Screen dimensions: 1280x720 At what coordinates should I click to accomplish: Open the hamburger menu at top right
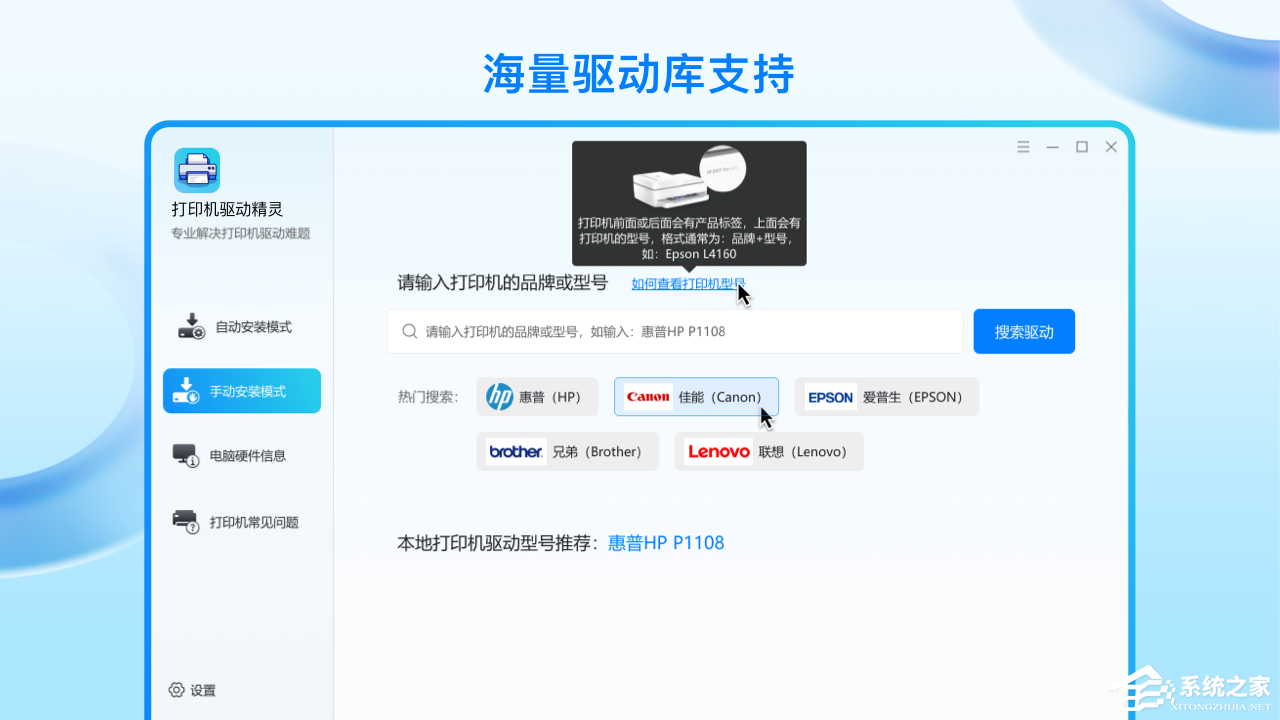click(1023, 146)
